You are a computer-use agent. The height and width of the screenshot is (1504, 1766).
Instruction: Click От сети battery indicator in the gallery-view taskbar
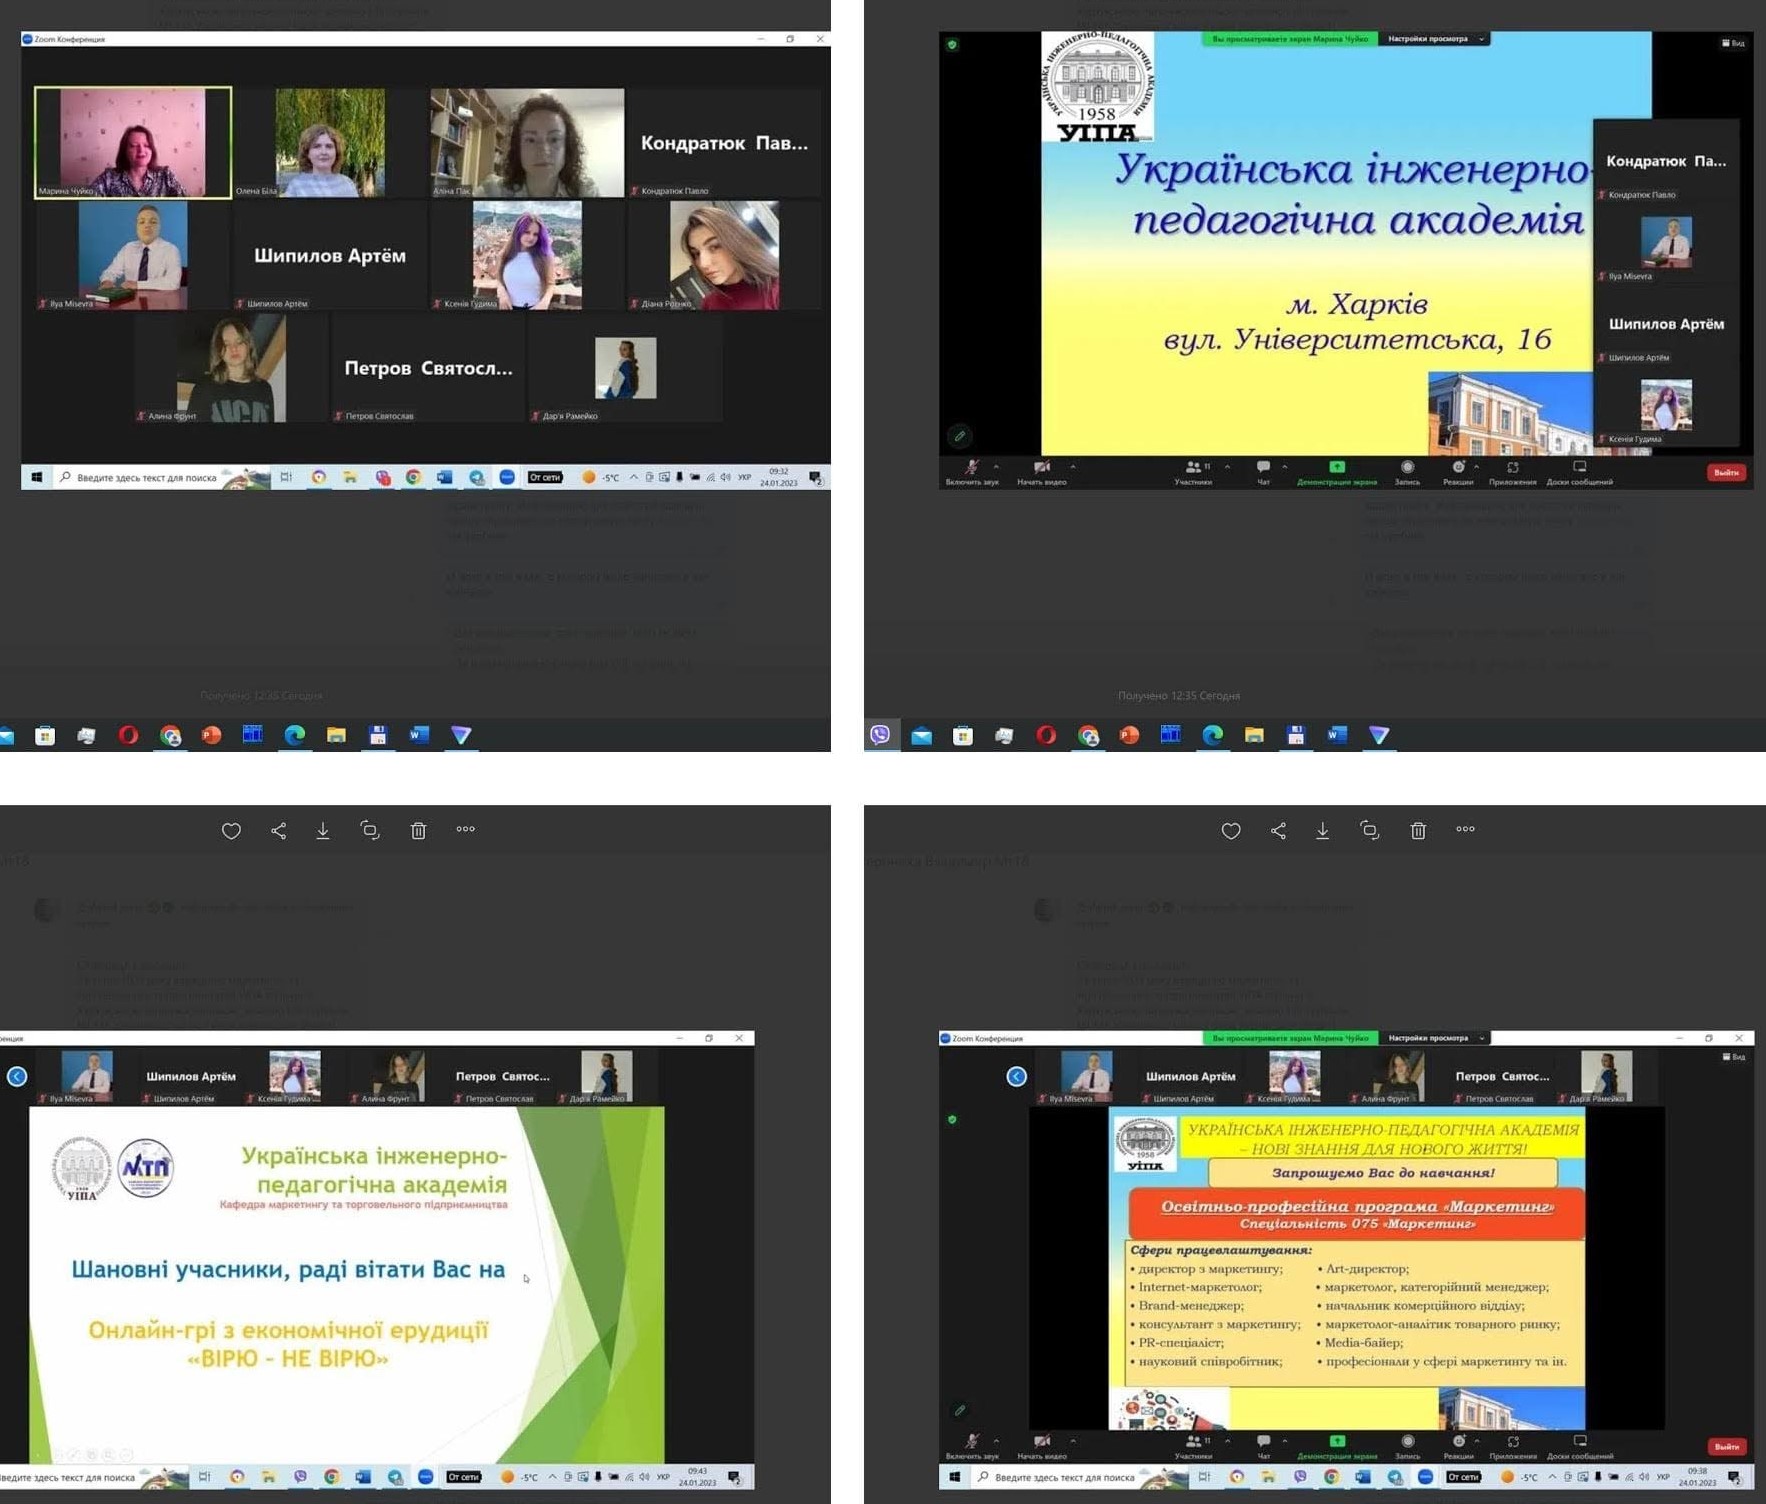pyautogui.click(x=546, y=478)
